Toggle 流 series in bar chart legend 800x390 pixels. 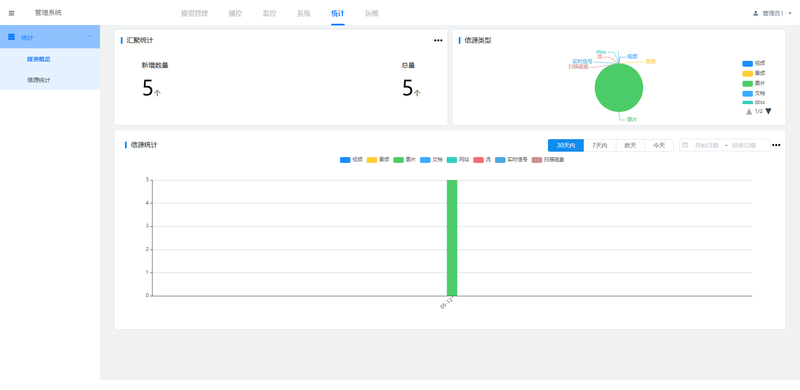(x=482, y=160)
